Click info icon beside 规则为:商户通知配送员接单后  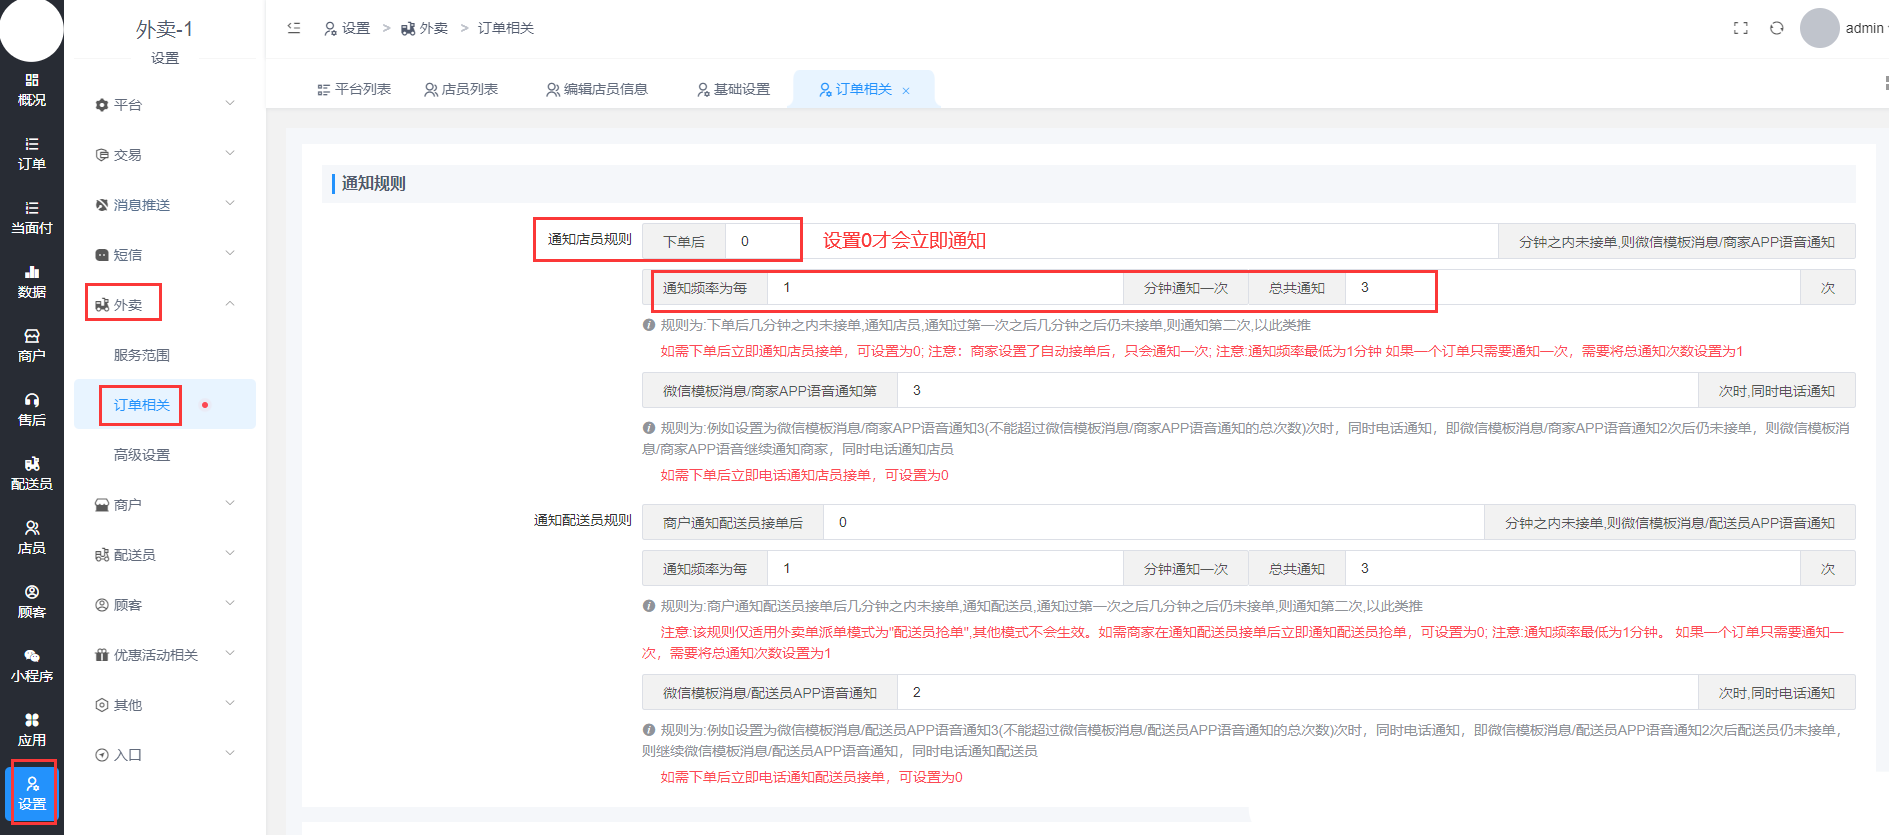[x=649, y=606]
